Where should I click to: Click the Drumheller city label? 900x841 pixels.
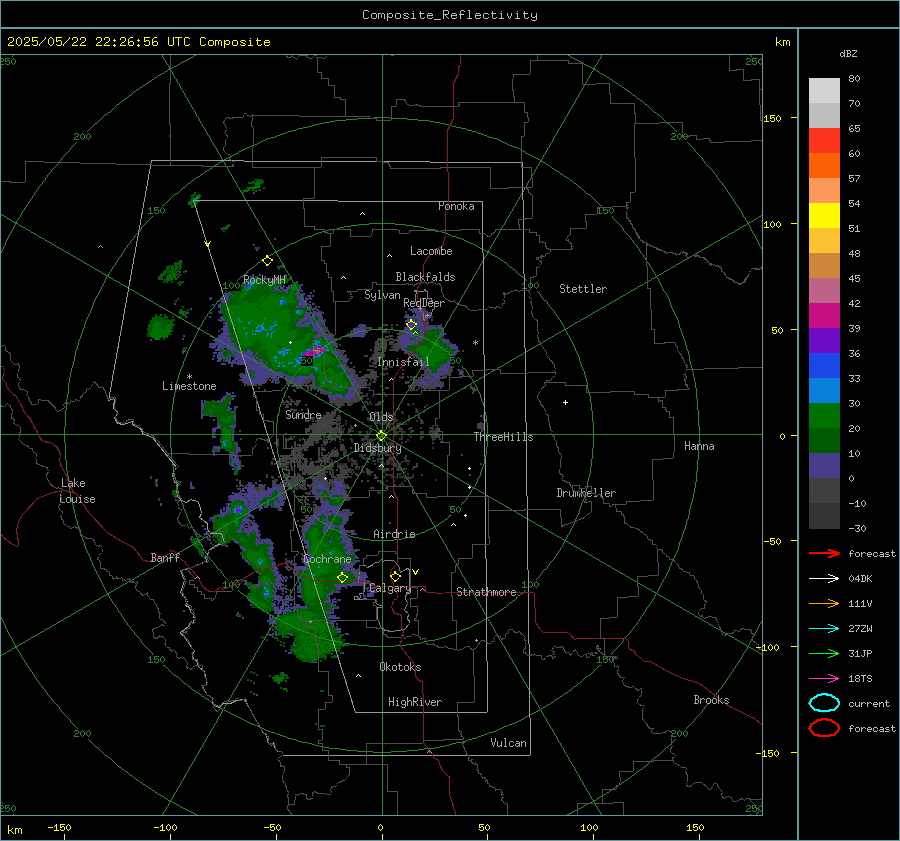[586, 493]
